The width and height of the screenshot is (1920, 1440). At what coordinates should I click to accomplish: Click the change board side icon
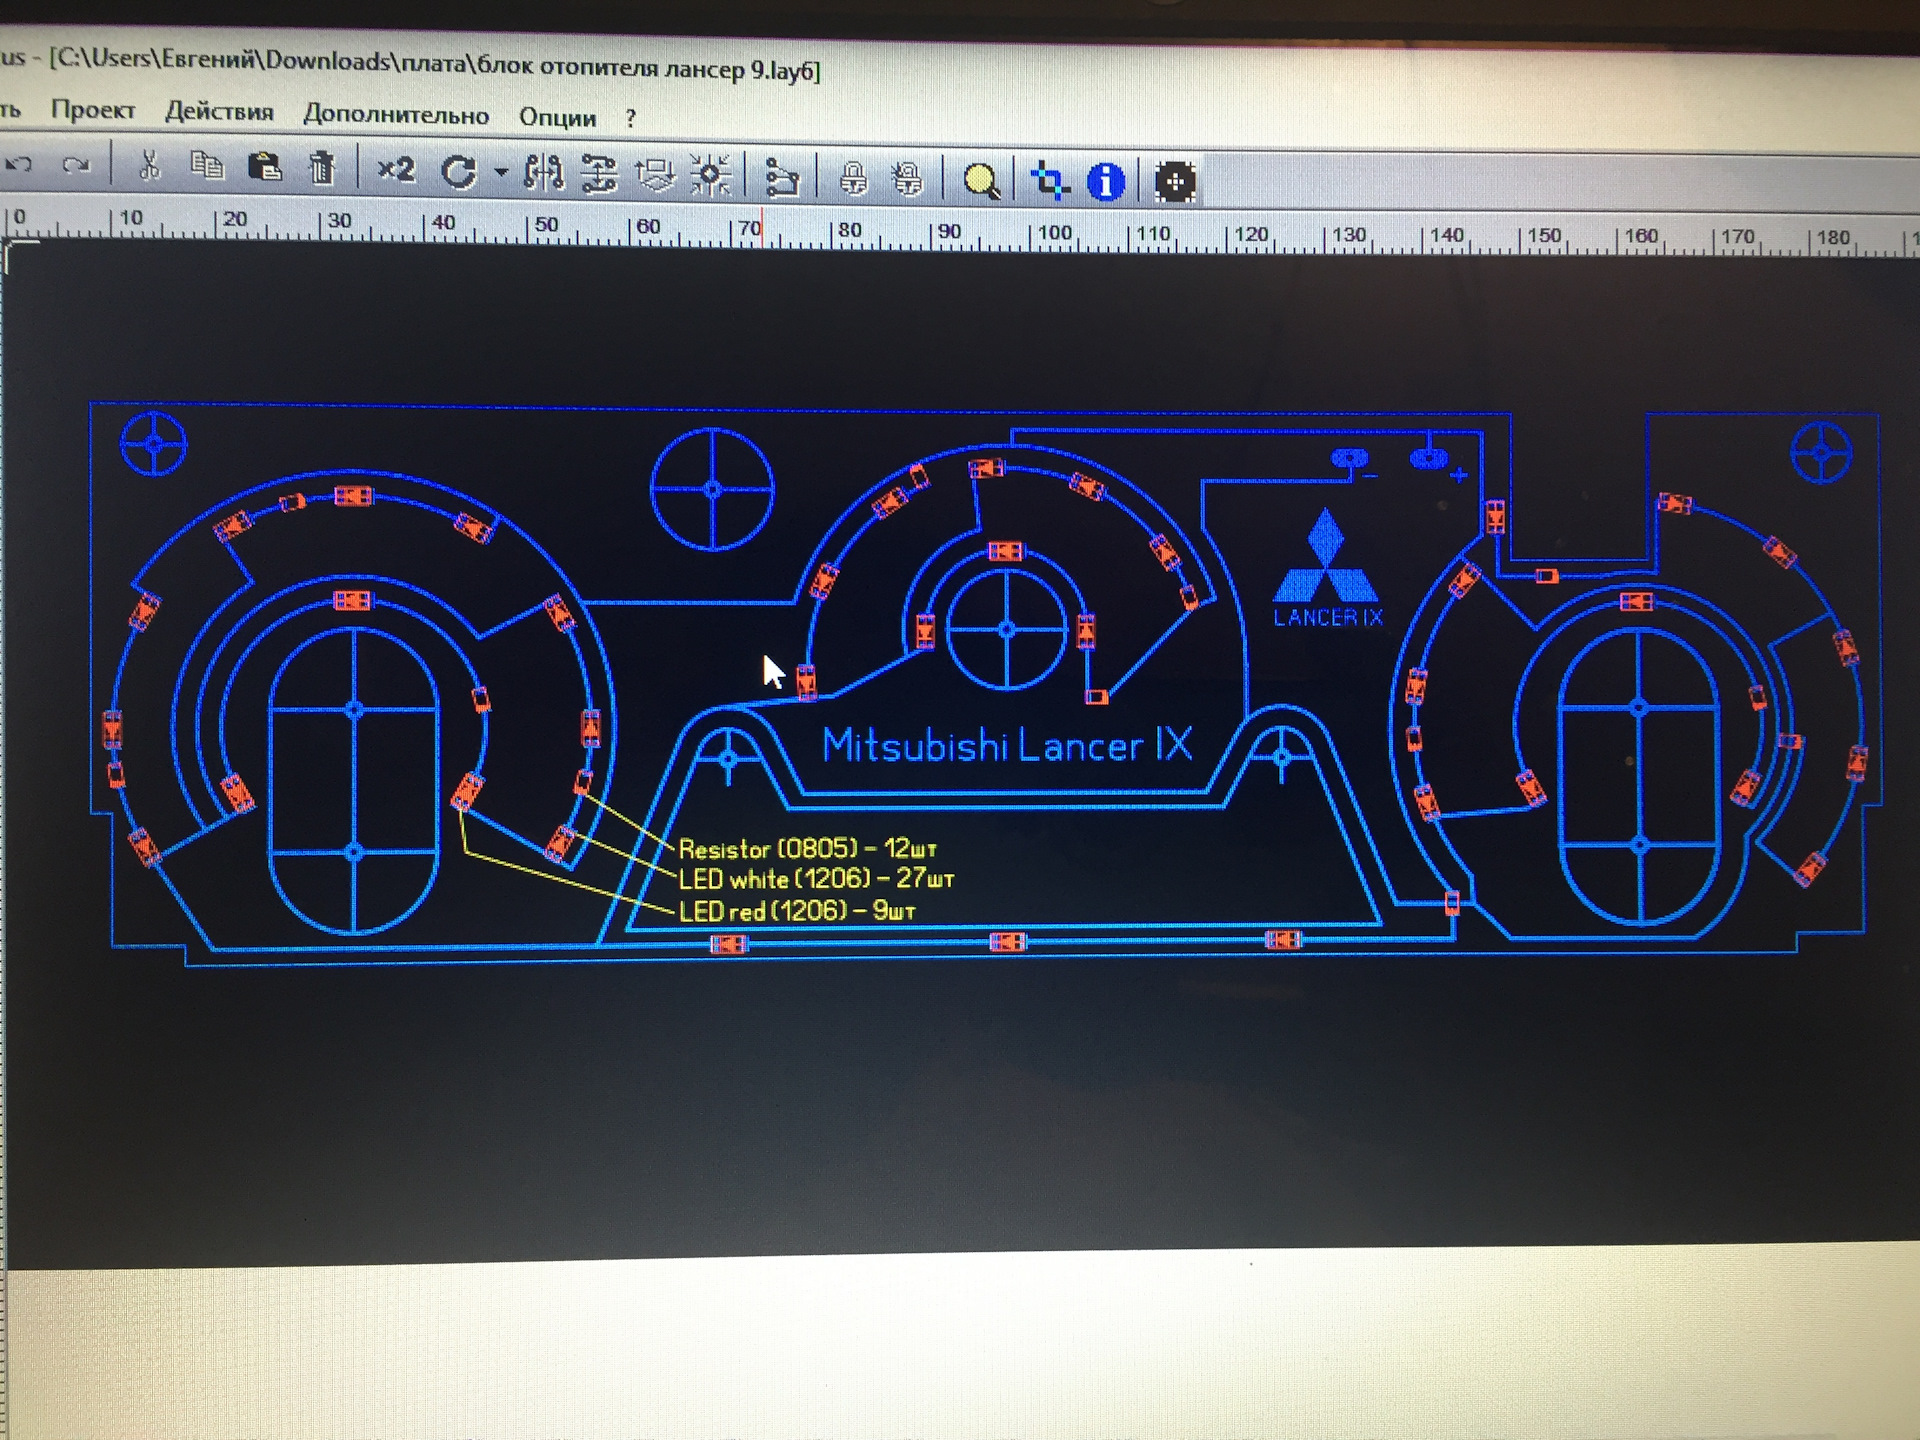(656, 175)
